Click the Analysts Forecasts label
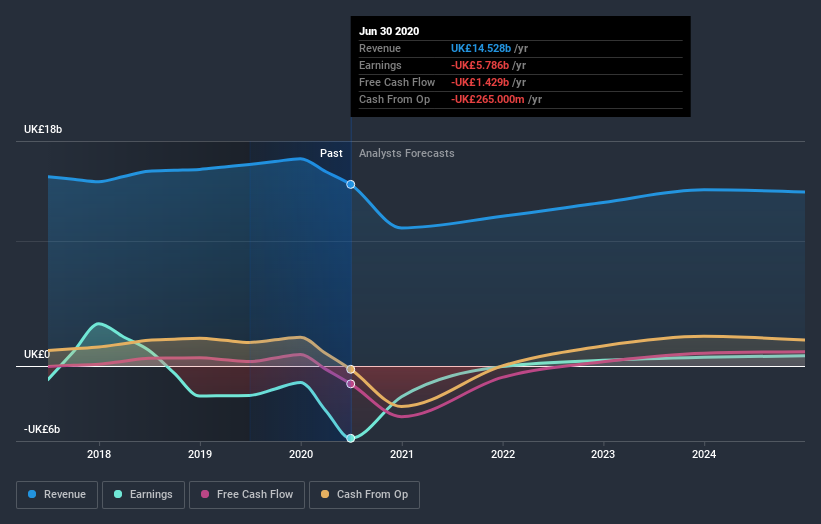Image resolution: width=821 pixels, height=524 pixels. (x=407, y=153)
